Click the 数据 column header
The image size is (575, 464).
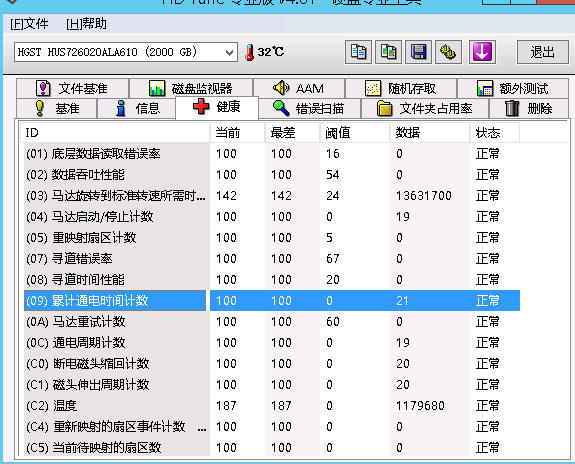click(x=429, y=132)
